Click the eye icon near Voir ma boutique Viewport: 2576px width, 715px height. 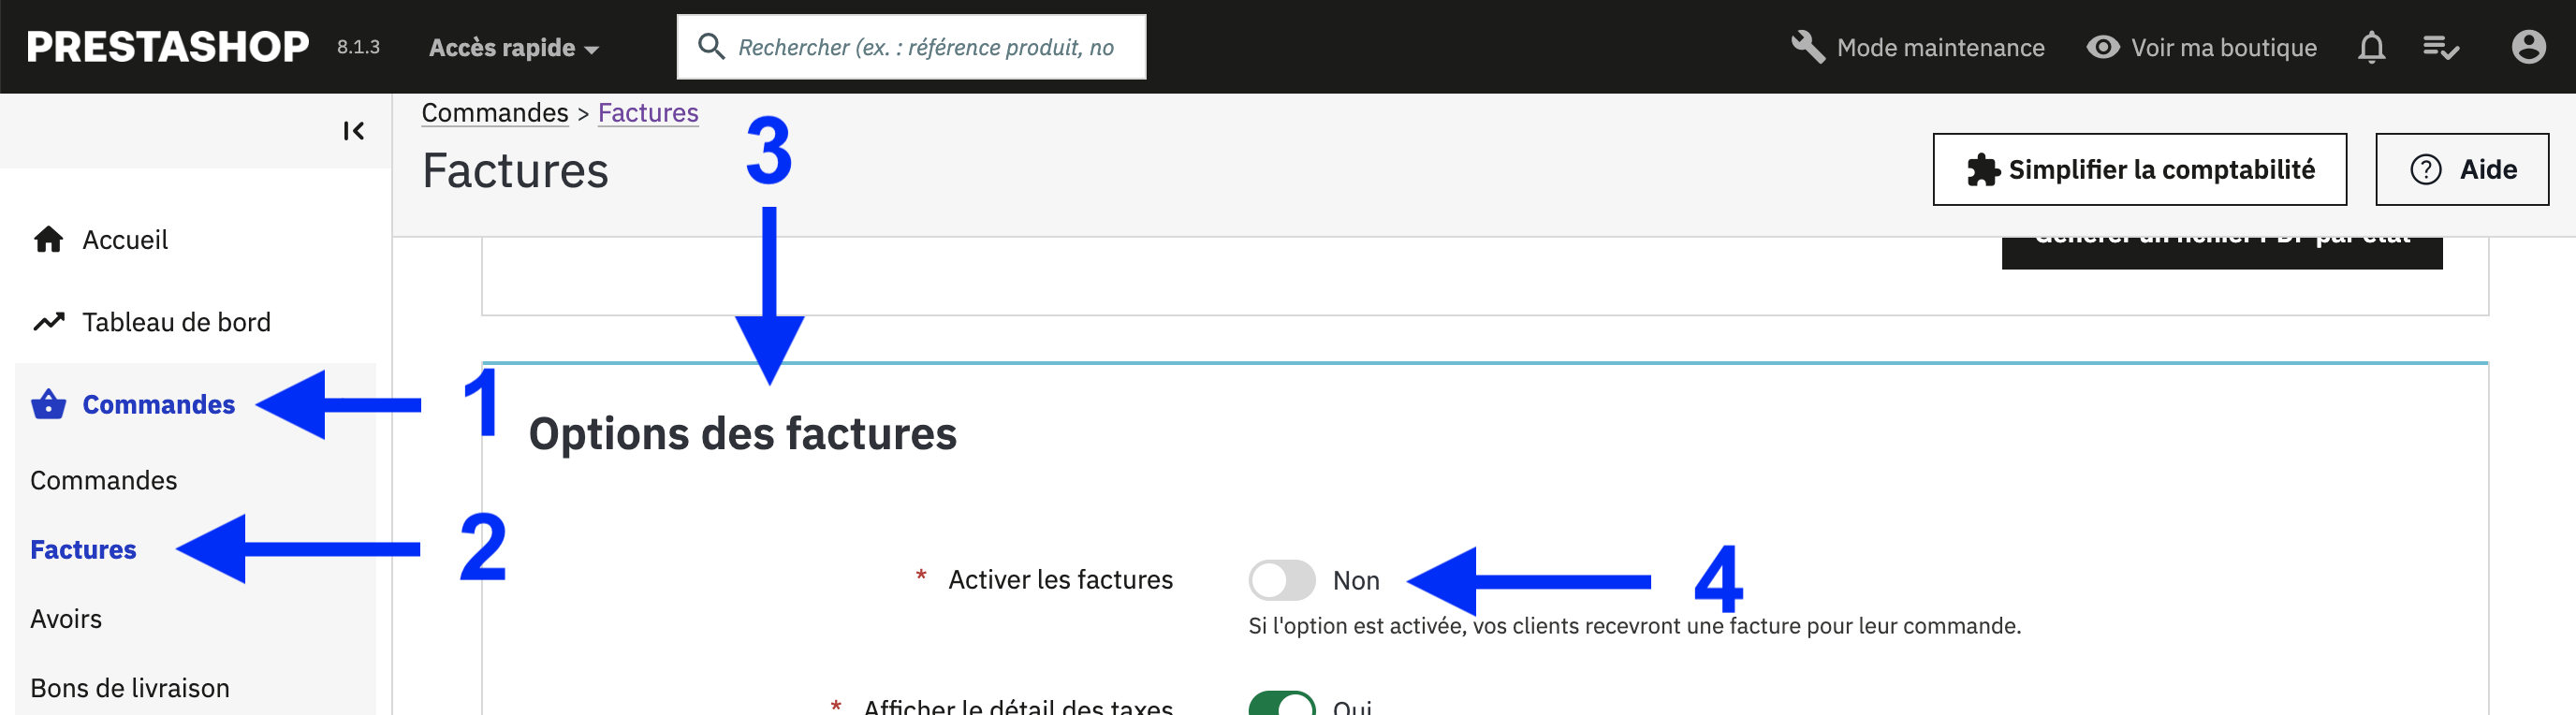point(2102,47)
